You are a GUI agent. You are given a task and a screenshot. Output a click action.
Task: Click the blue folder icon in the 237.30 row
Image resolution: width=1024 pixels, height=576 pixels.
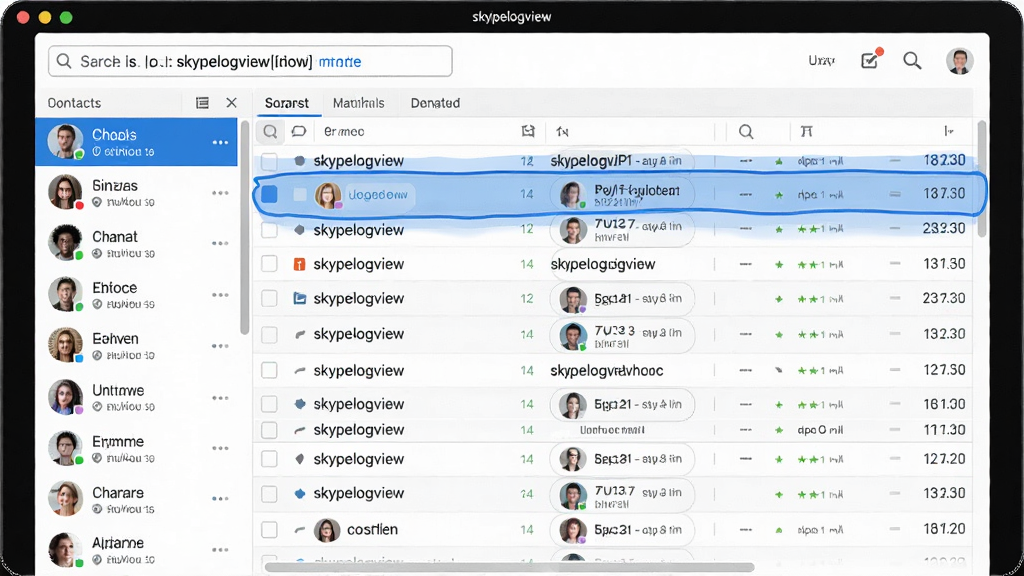300,298
